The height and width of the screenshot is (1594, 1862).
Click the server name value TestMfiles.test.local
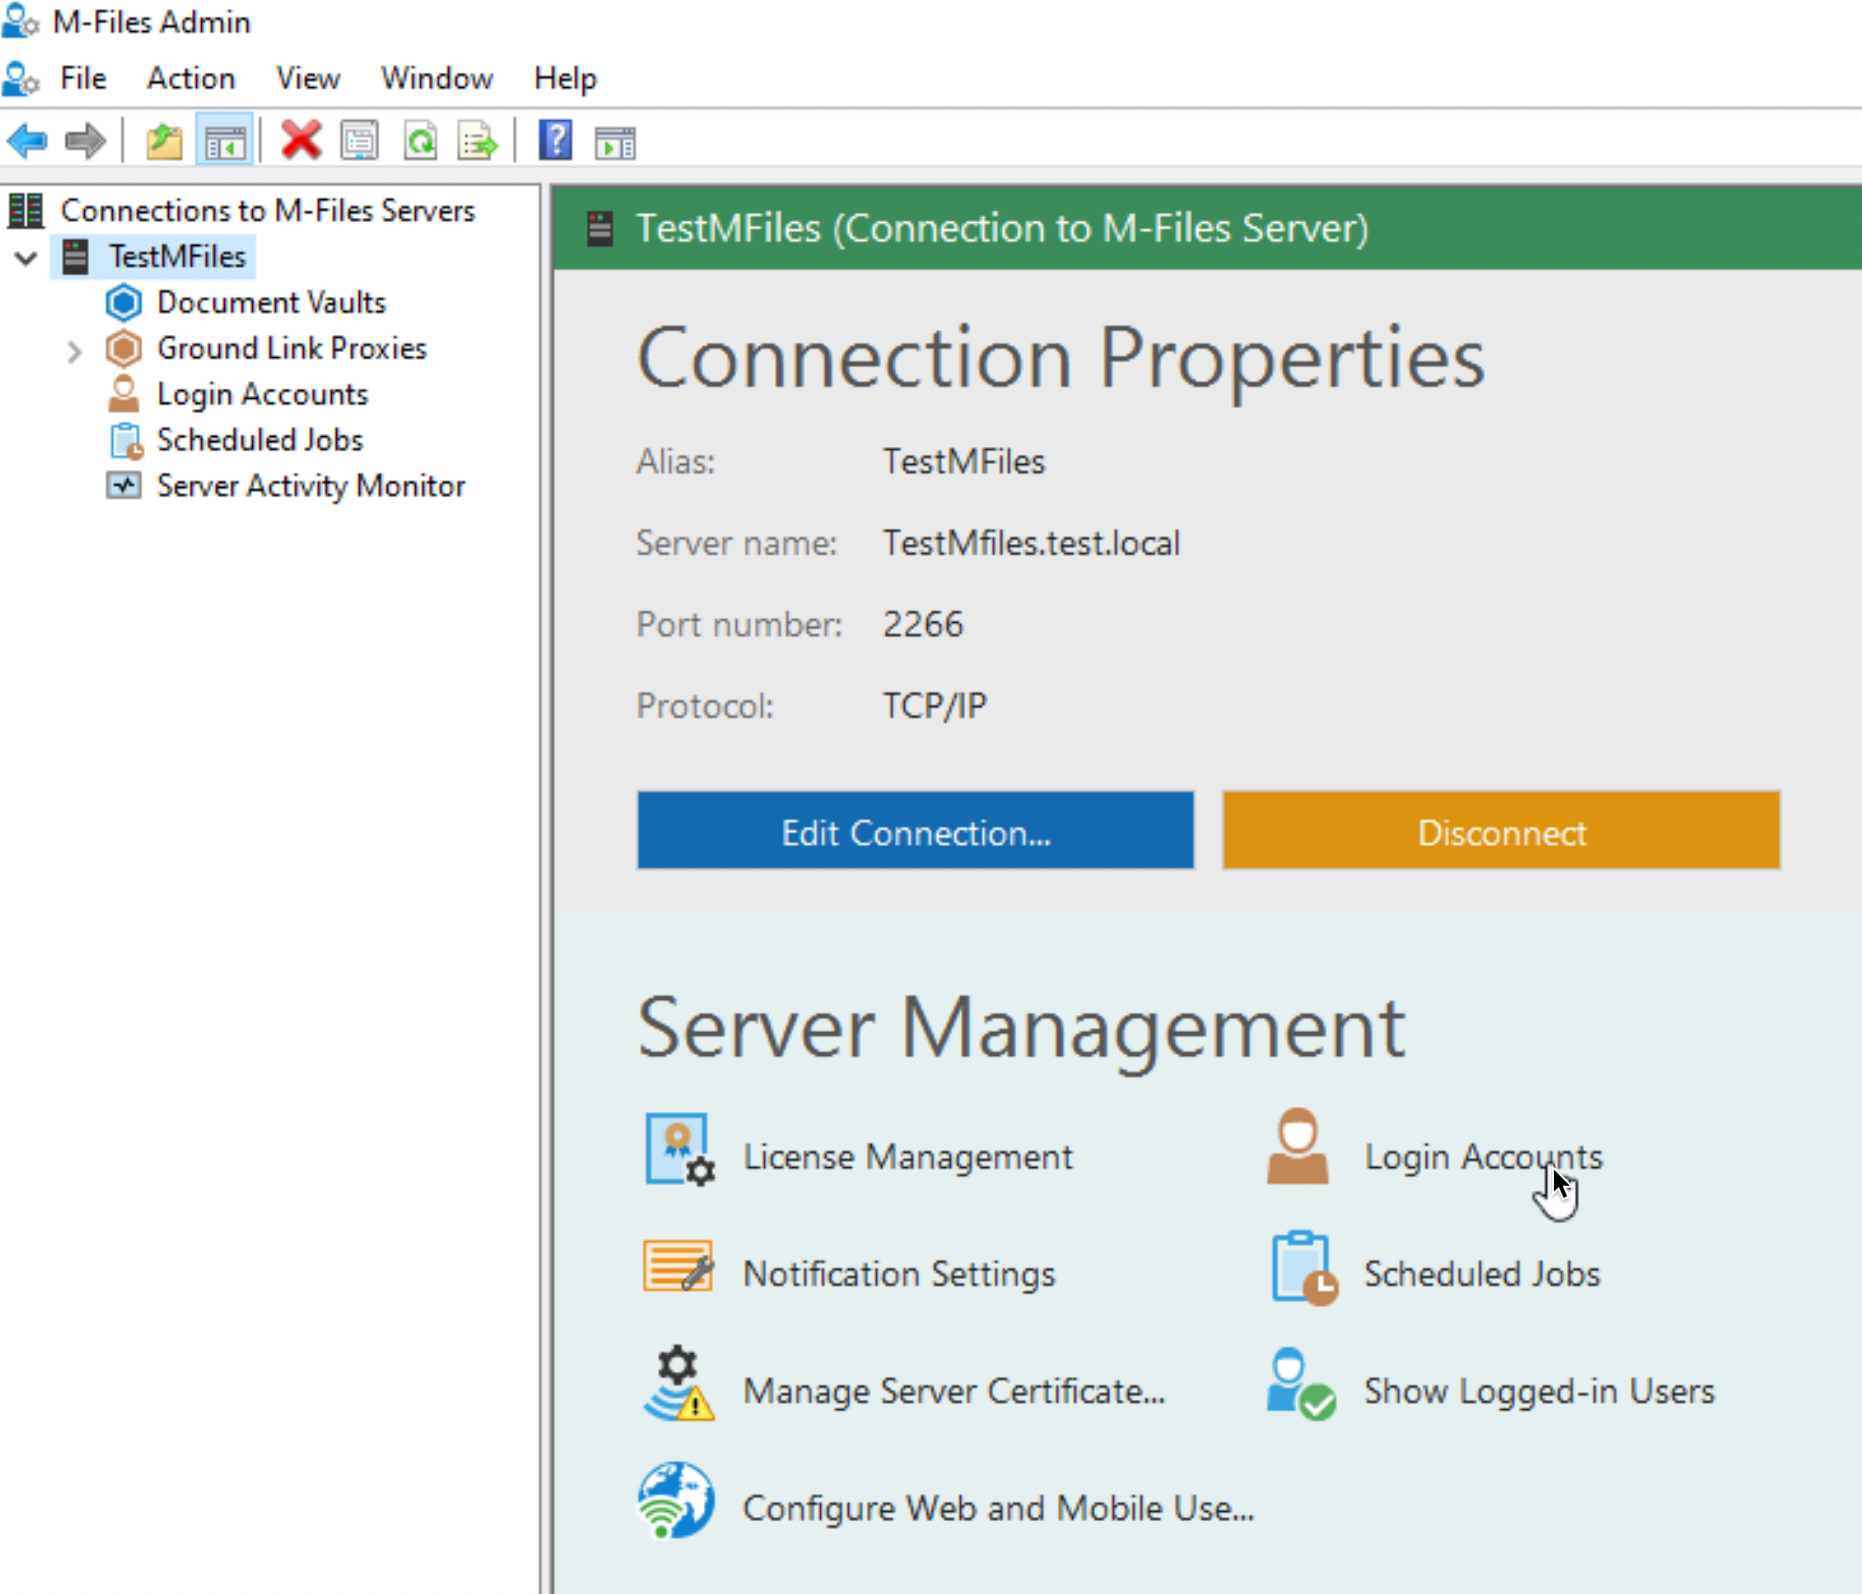pos(1031,543)
